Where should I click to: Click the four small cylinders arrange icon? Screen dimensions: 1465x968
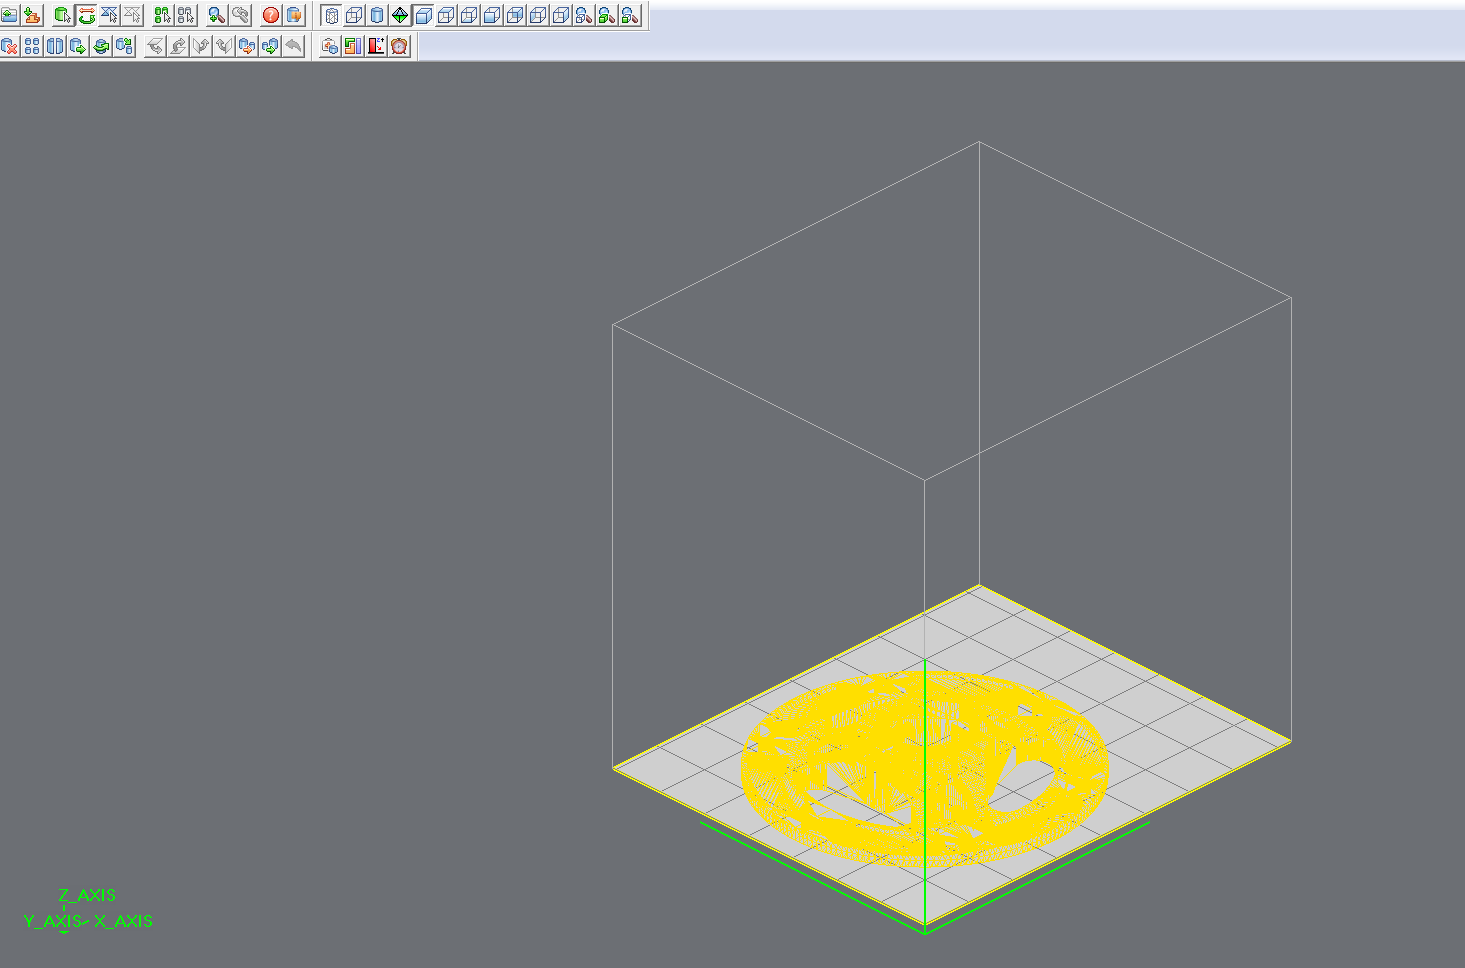click(33, 46)
